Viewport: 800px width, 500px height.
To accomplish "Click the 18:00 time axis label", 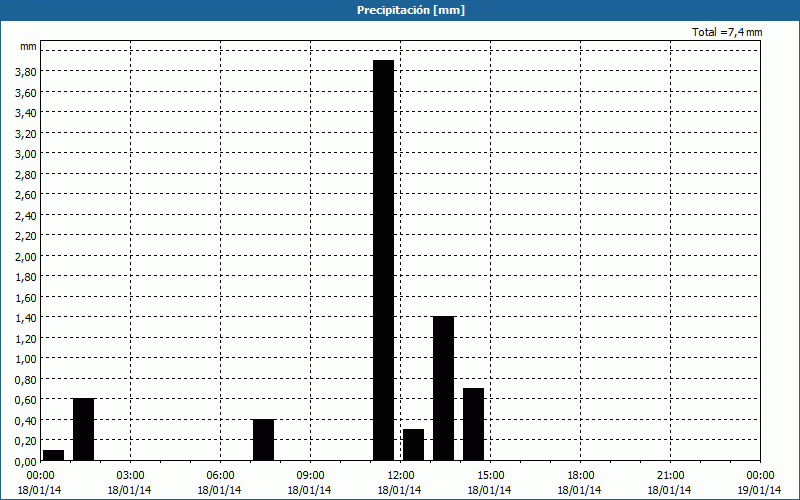I will [x=581, y=476].
